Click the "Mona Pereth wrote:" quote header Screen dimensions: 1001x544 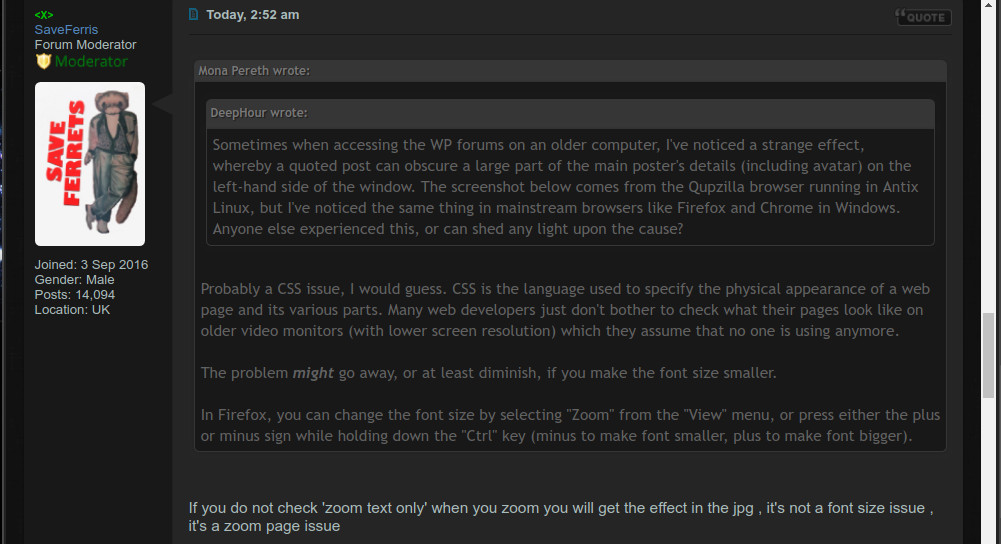254,71
